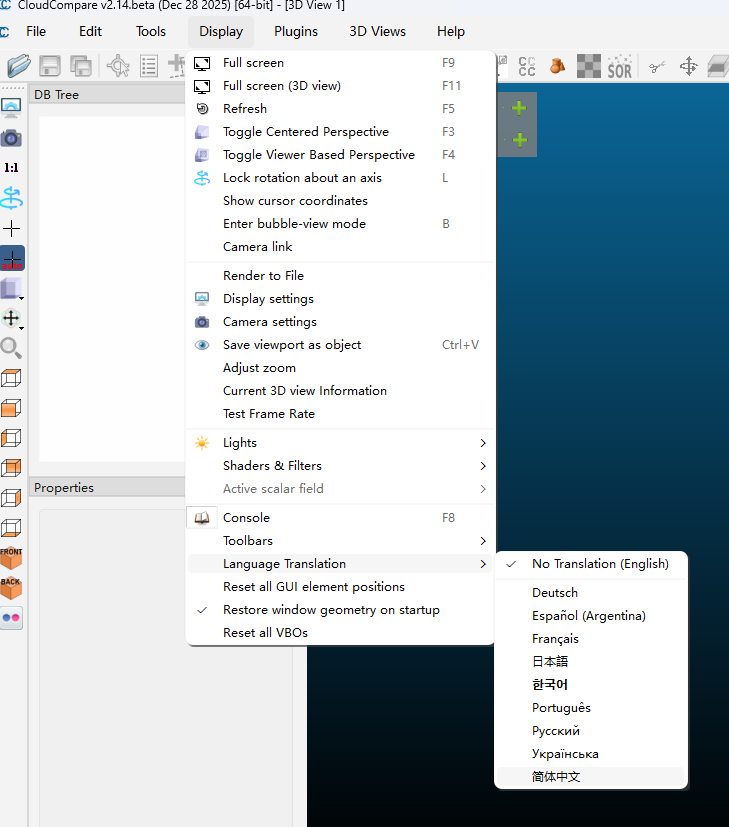Click the wireframe cube icon below the magnifier
This screenshot has width=729, height=827.
click(x=11, y=378)
